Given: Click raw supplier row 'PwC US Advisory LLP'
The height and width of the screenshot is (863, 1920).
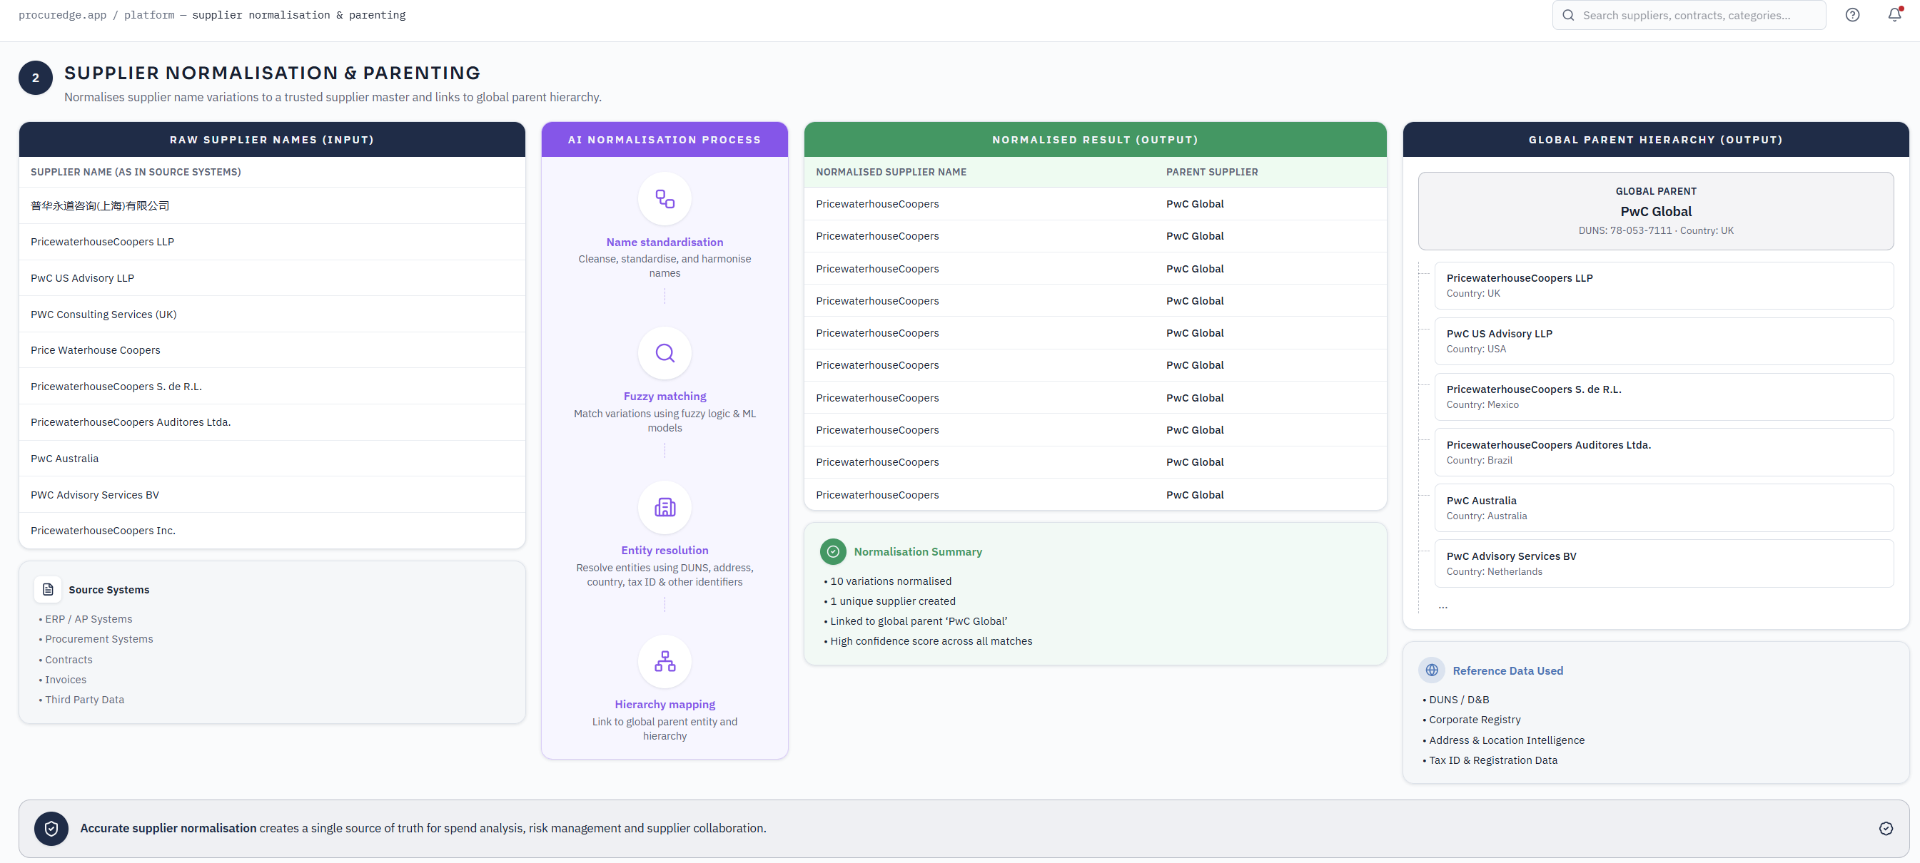Looking at the screenshot, I should [272, 278].
